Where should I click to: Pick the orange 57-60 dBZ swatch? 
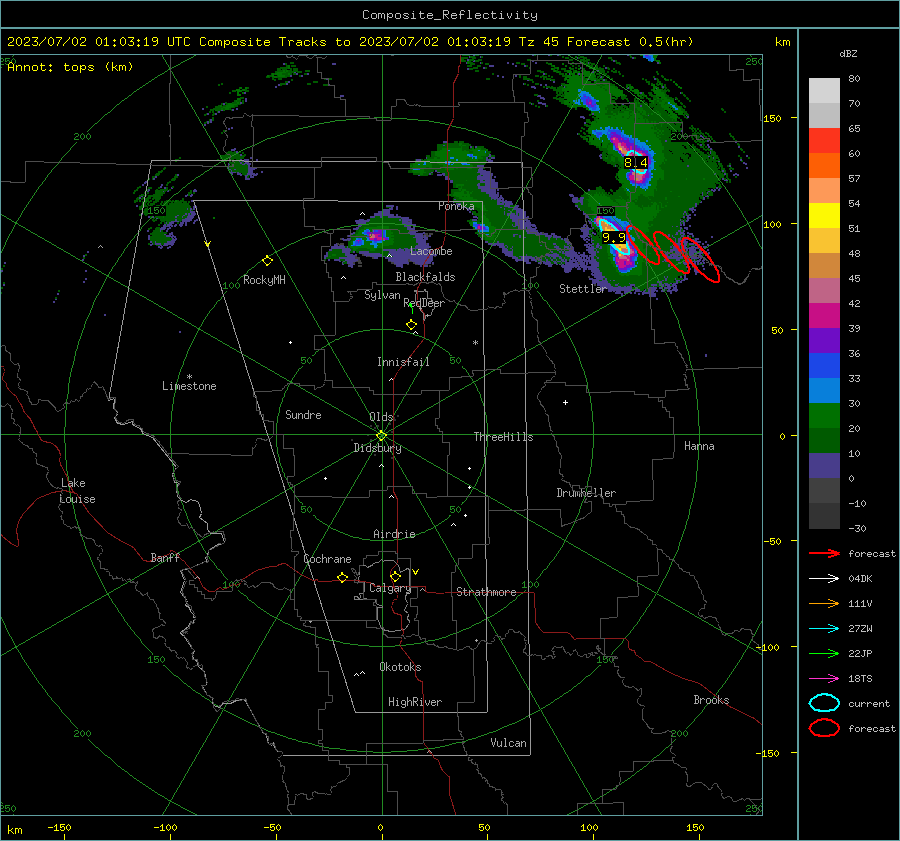tap(824, 166)
